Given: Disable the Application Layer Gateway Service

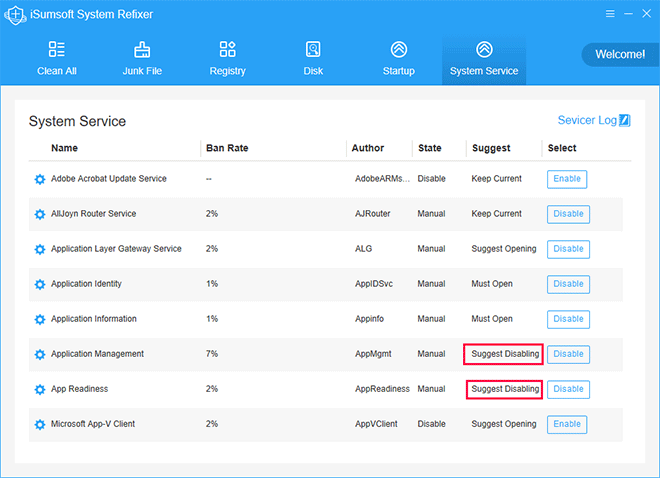Looking at the screenshot, I should 568,249.
